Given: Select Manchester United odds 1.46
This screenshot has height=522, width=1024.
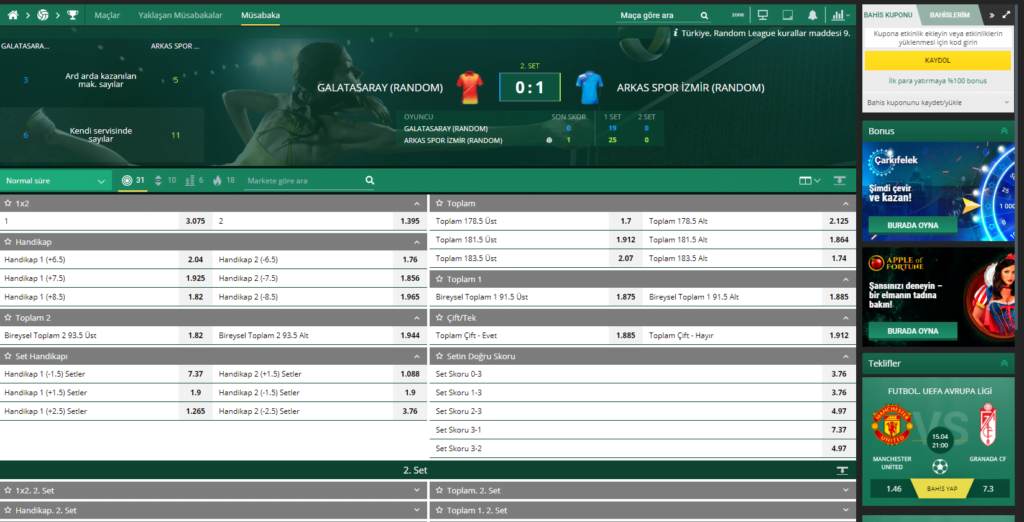Looking at the screenshot, I should pyautogui.click(x=894, y=489).
